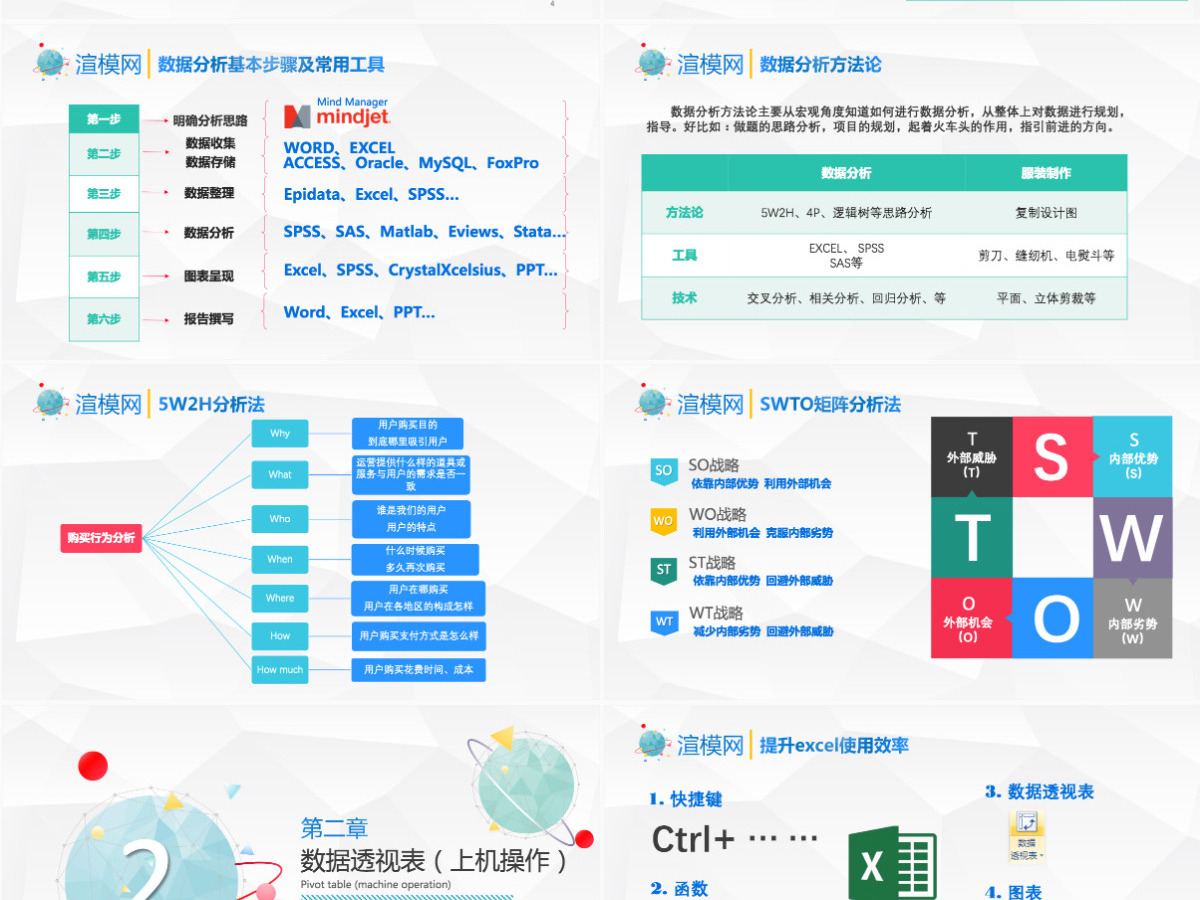Click the big blue O tile
Image resolution: width=1200 pixels, height=900 pixels.
pyautogui.click(x=1052, y=618)
